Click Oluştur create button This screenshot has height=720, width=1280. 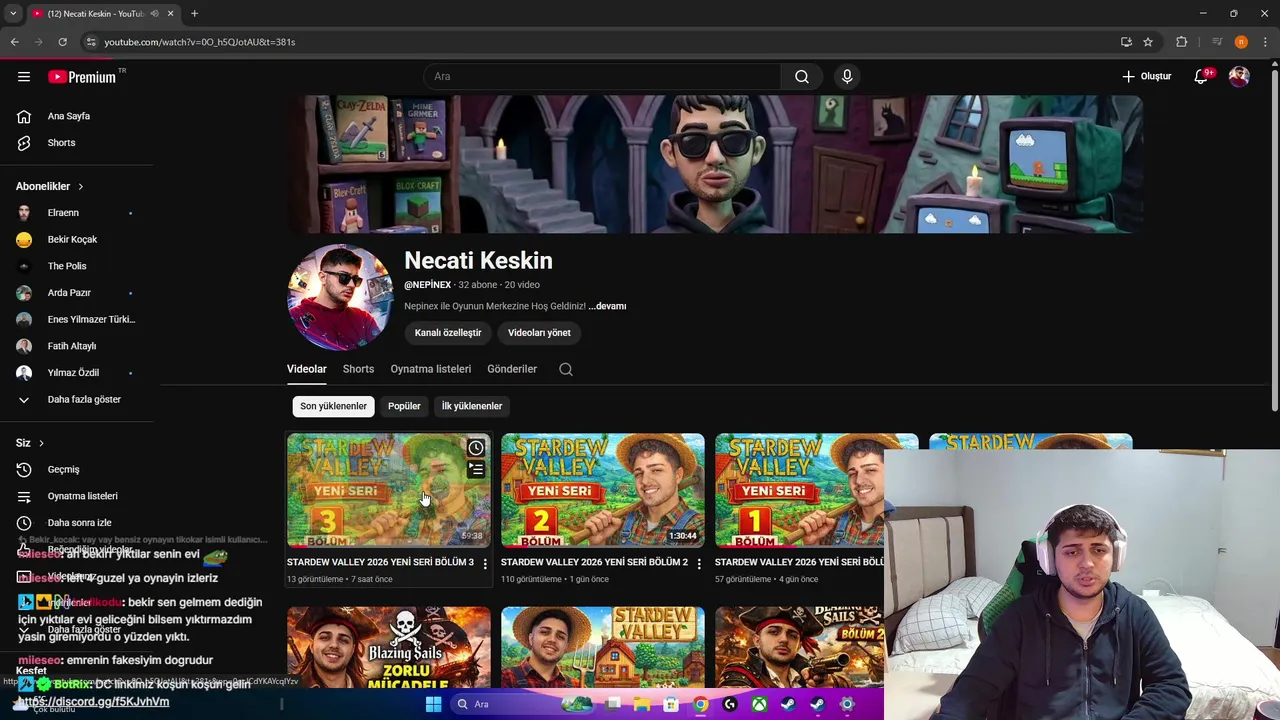click(x=1146, y=77)
